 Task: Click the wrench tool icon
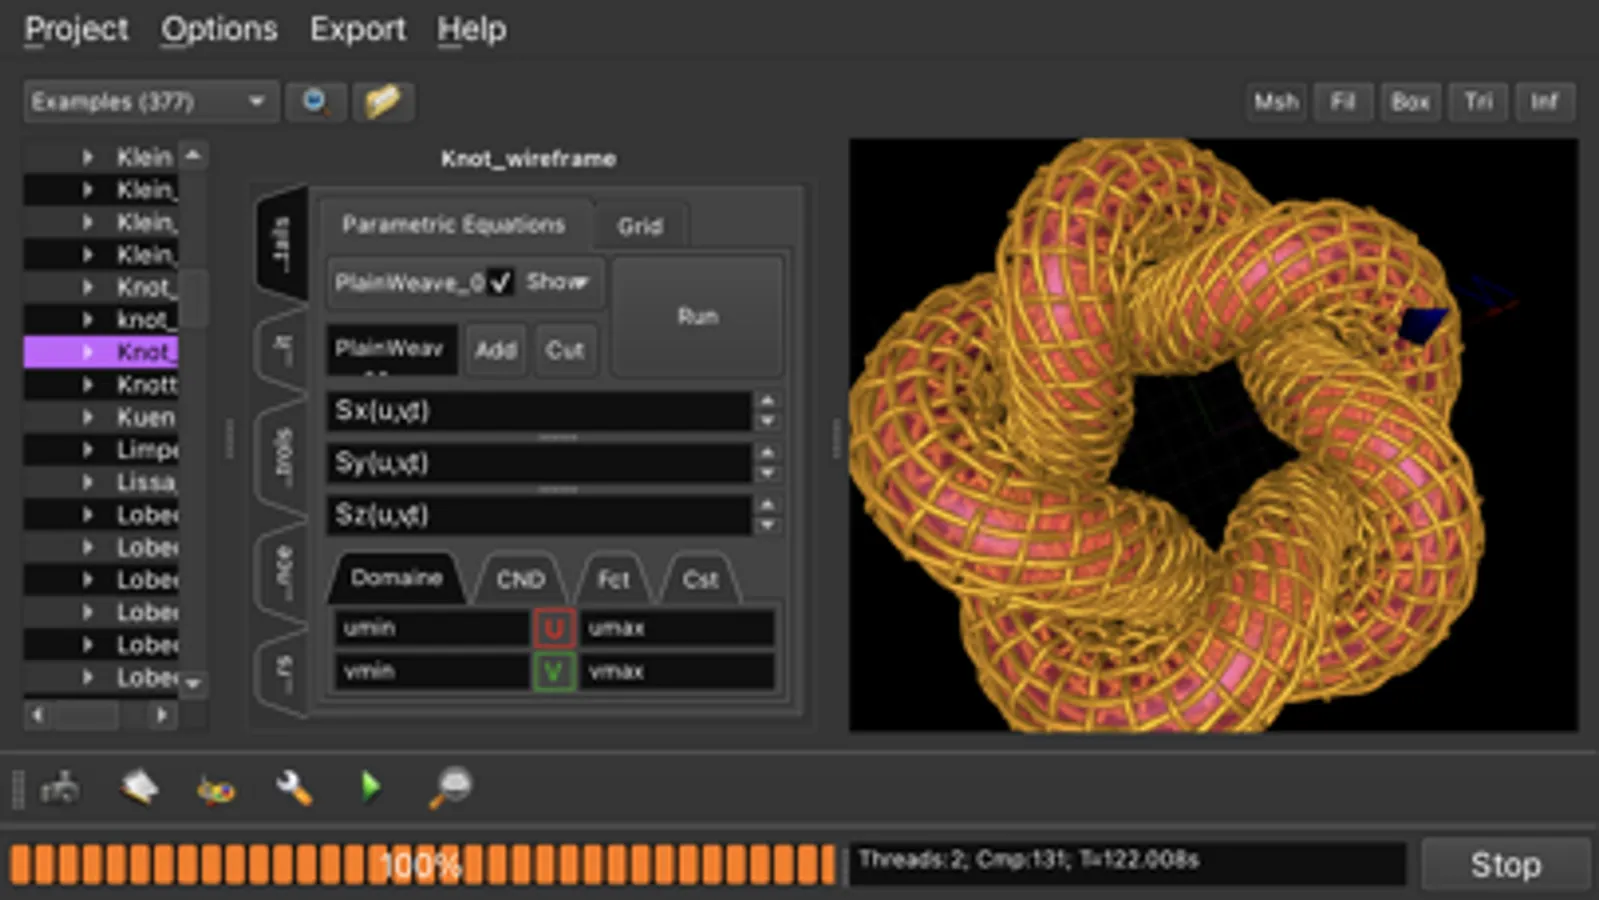pos(294,788)
